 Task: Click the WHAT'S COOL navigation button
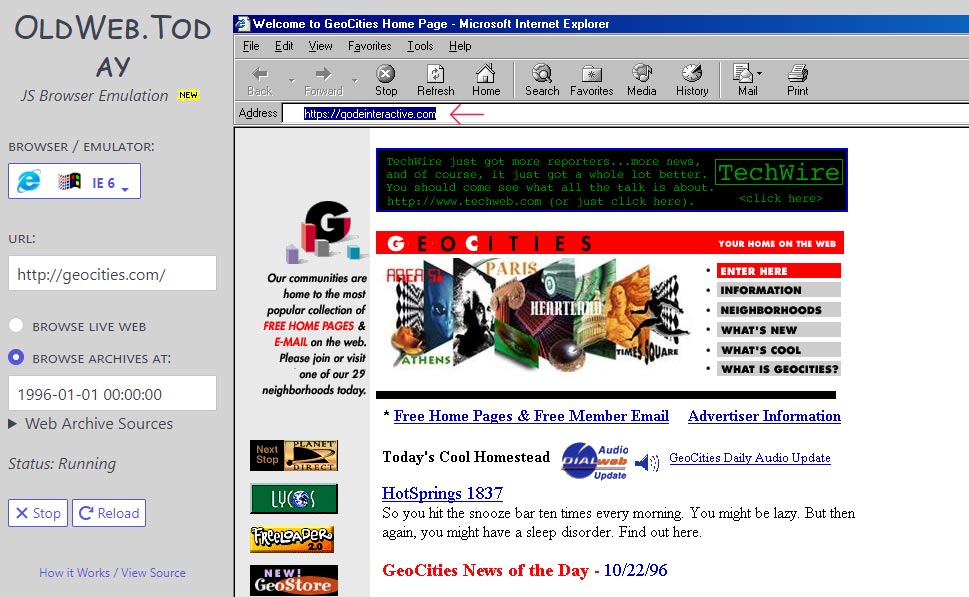(779, 349)
